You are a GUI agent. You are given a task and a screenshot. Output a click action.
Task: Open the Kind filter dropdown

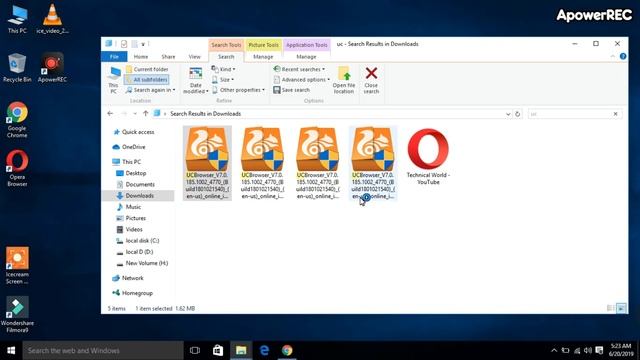pos(223,69)
